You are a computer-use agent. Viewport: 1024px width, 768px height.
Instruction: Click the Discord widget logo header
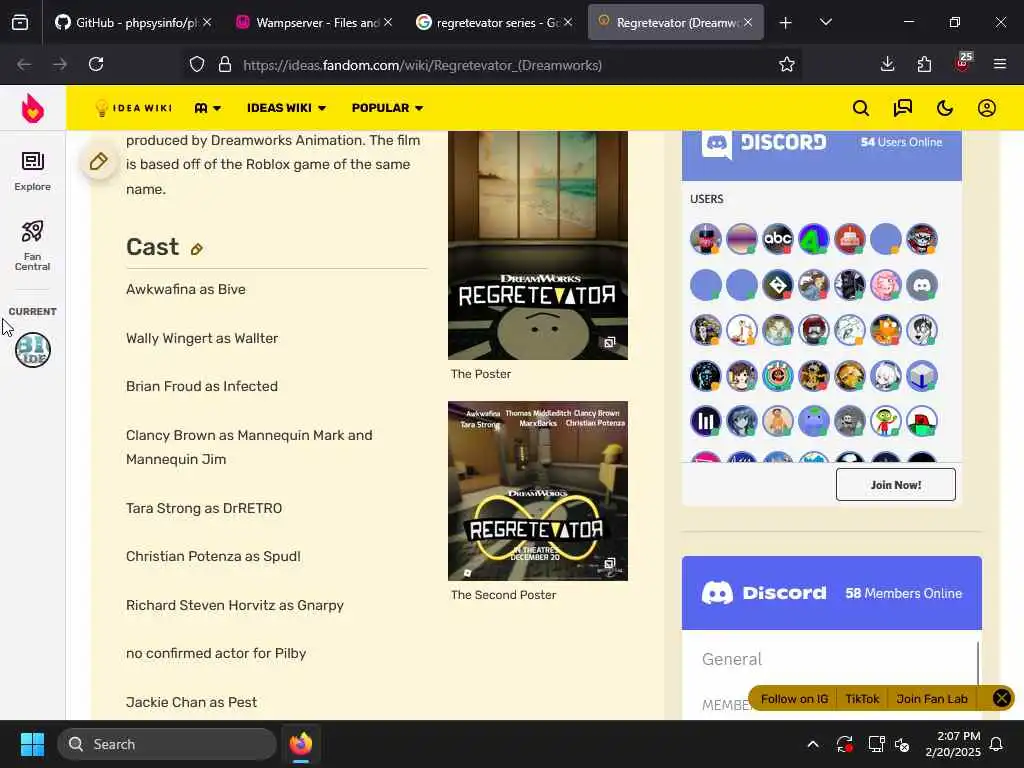pos(764,142)
